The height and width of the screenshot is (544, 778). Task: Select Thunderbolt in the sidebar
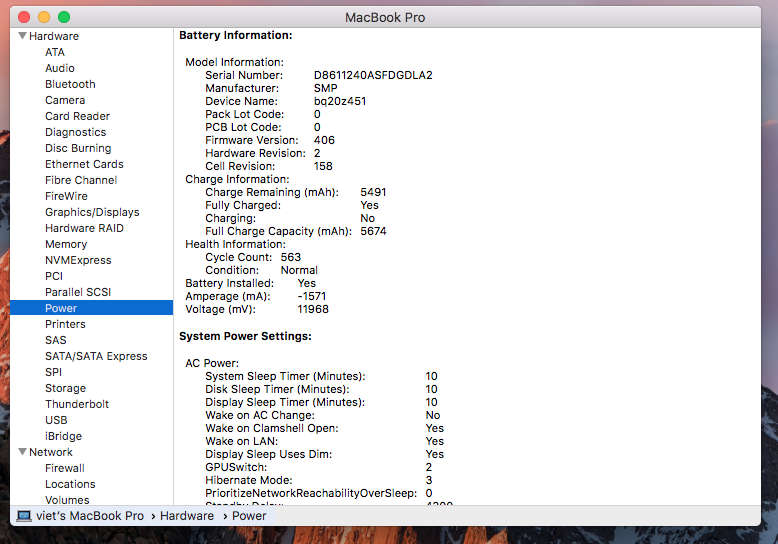(77, 404)
